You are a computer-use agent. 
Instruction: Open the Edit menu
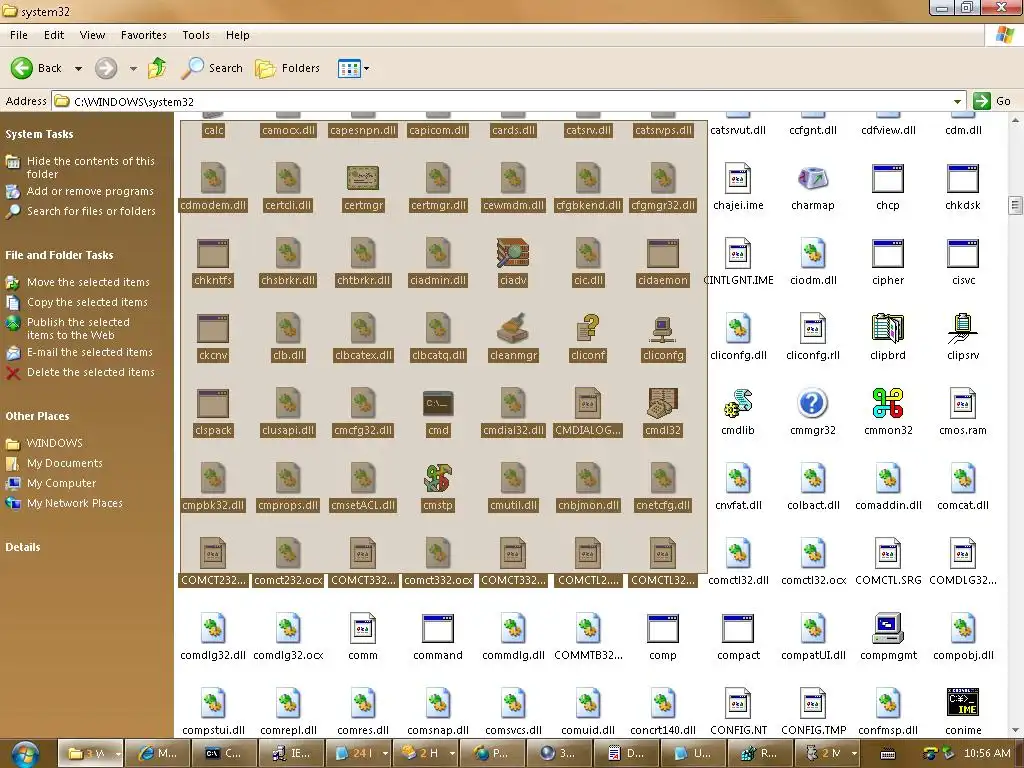54,35
